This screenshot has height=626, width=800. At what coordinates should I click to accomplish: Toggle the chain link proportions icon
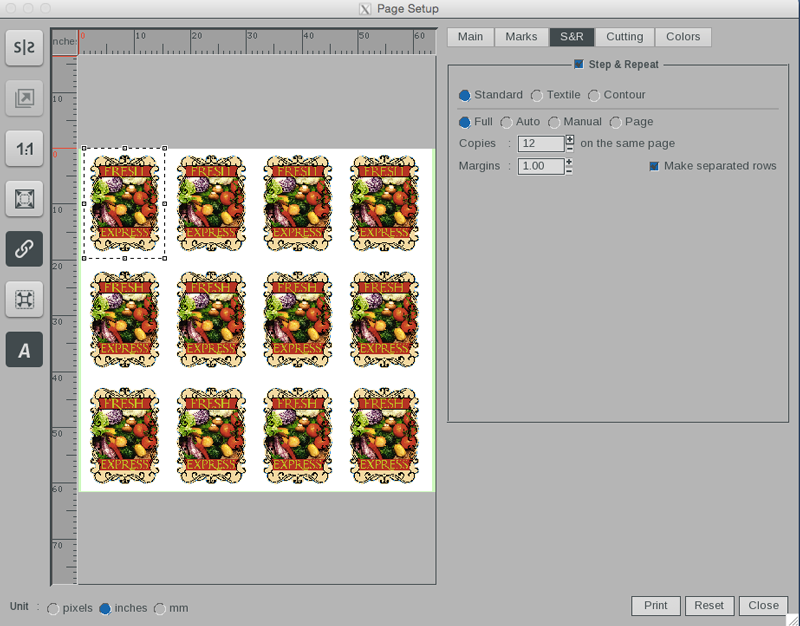[24, 248]
